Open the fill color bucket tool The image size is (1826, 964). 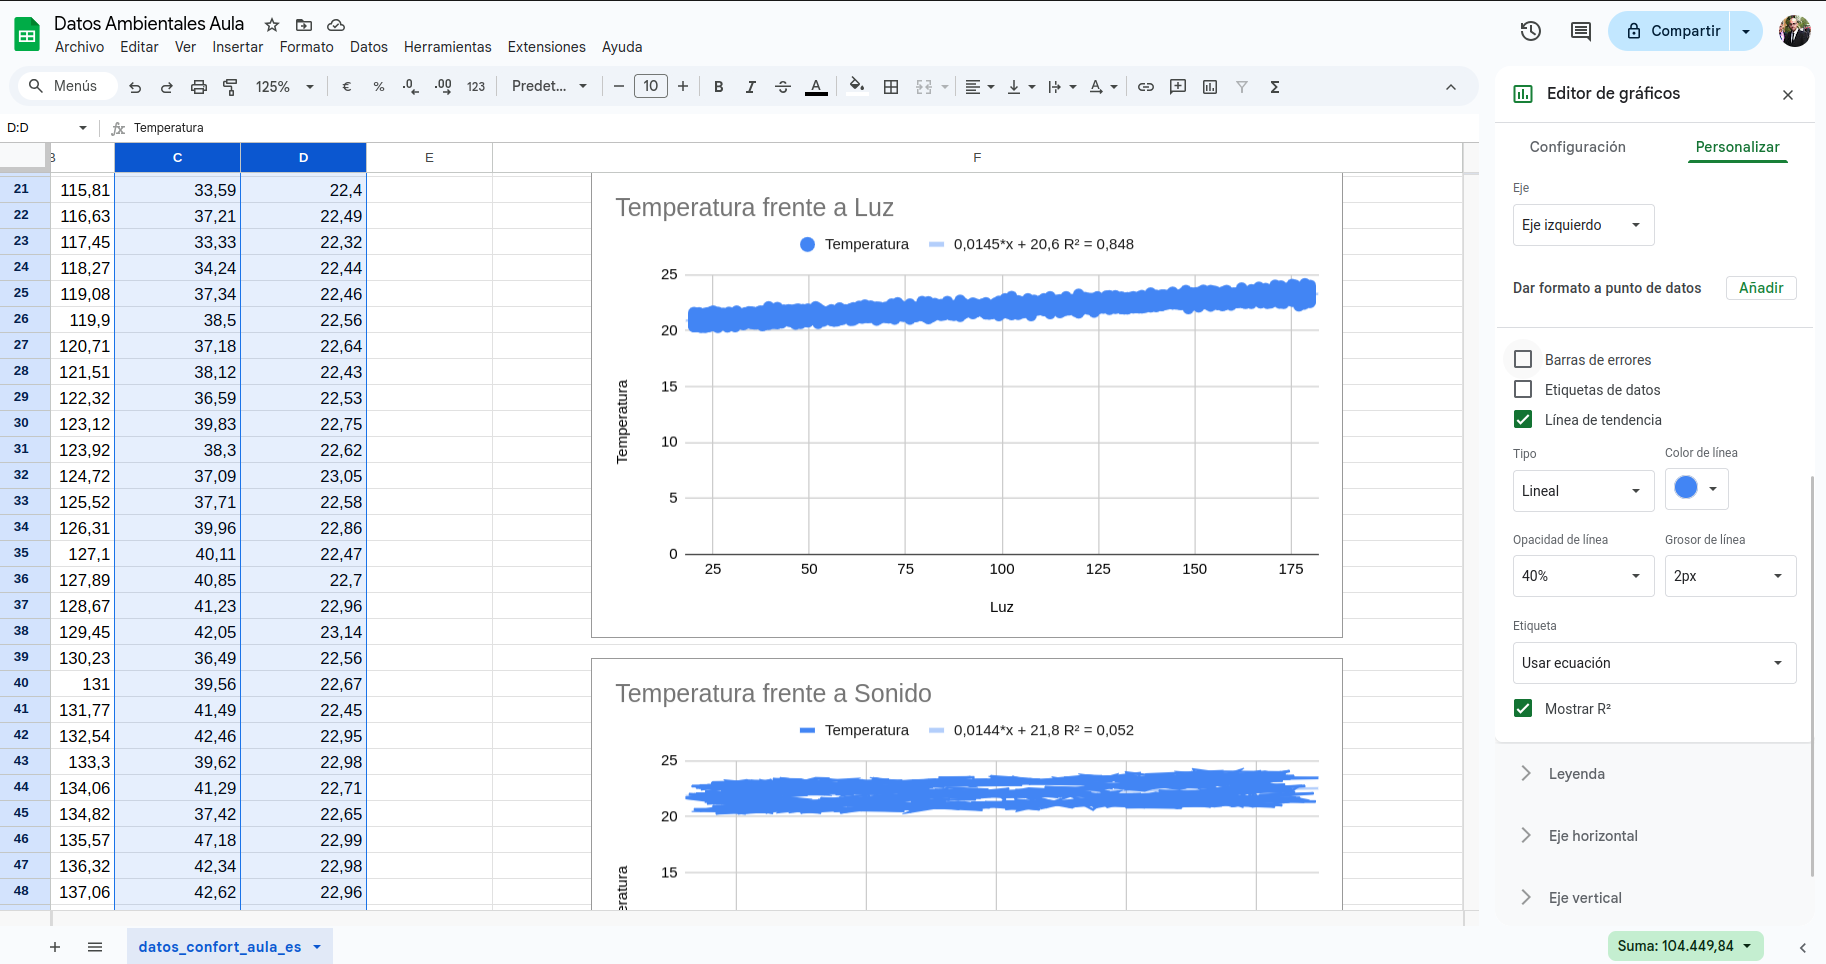click(856, 86)
